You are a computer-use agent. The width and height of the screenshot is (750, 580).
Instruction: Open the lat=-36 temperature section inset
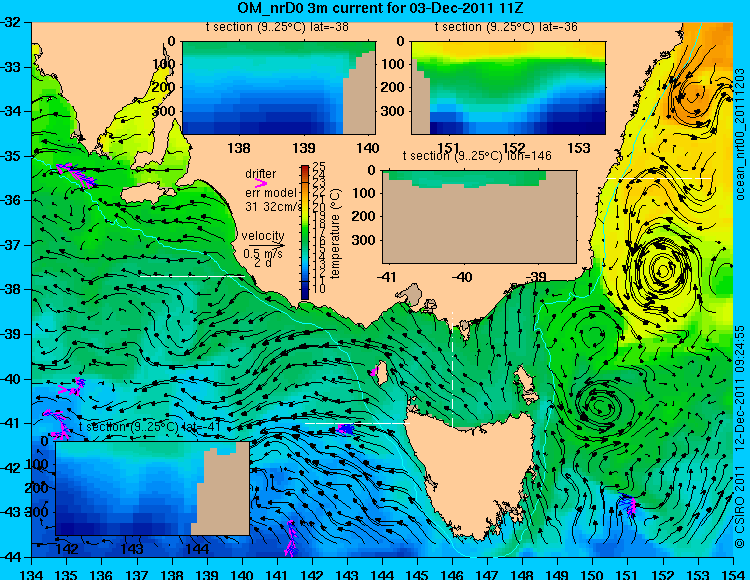[x=508, y=88]
